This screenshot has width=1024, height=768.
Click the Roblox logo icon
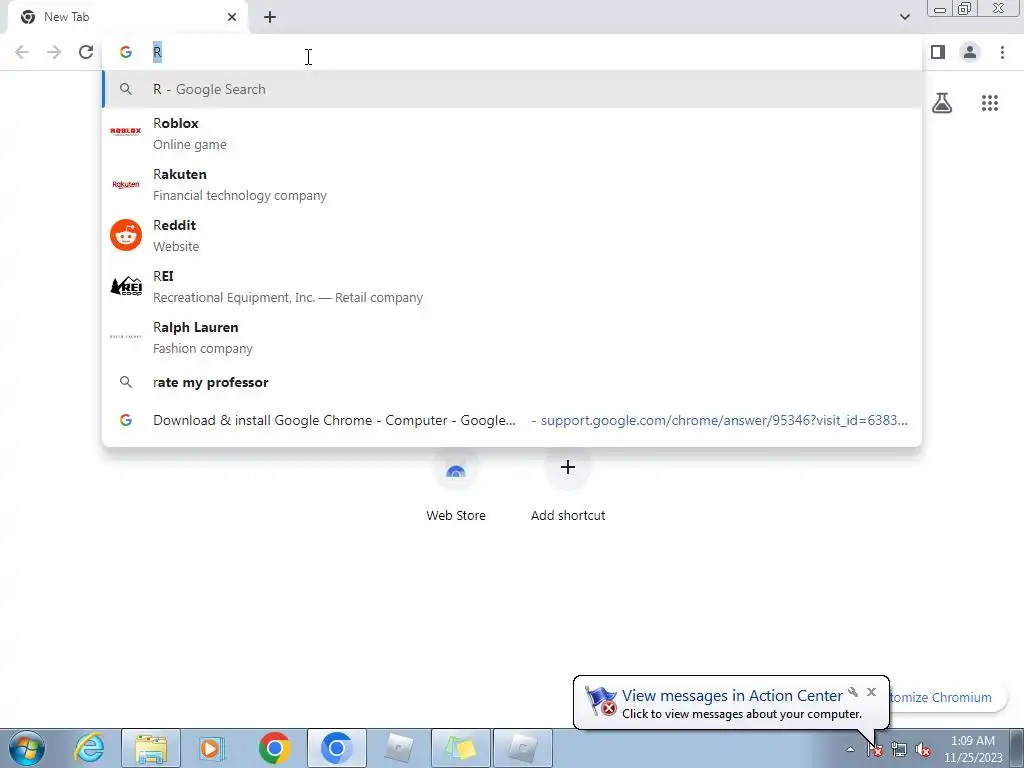point(126,131)
